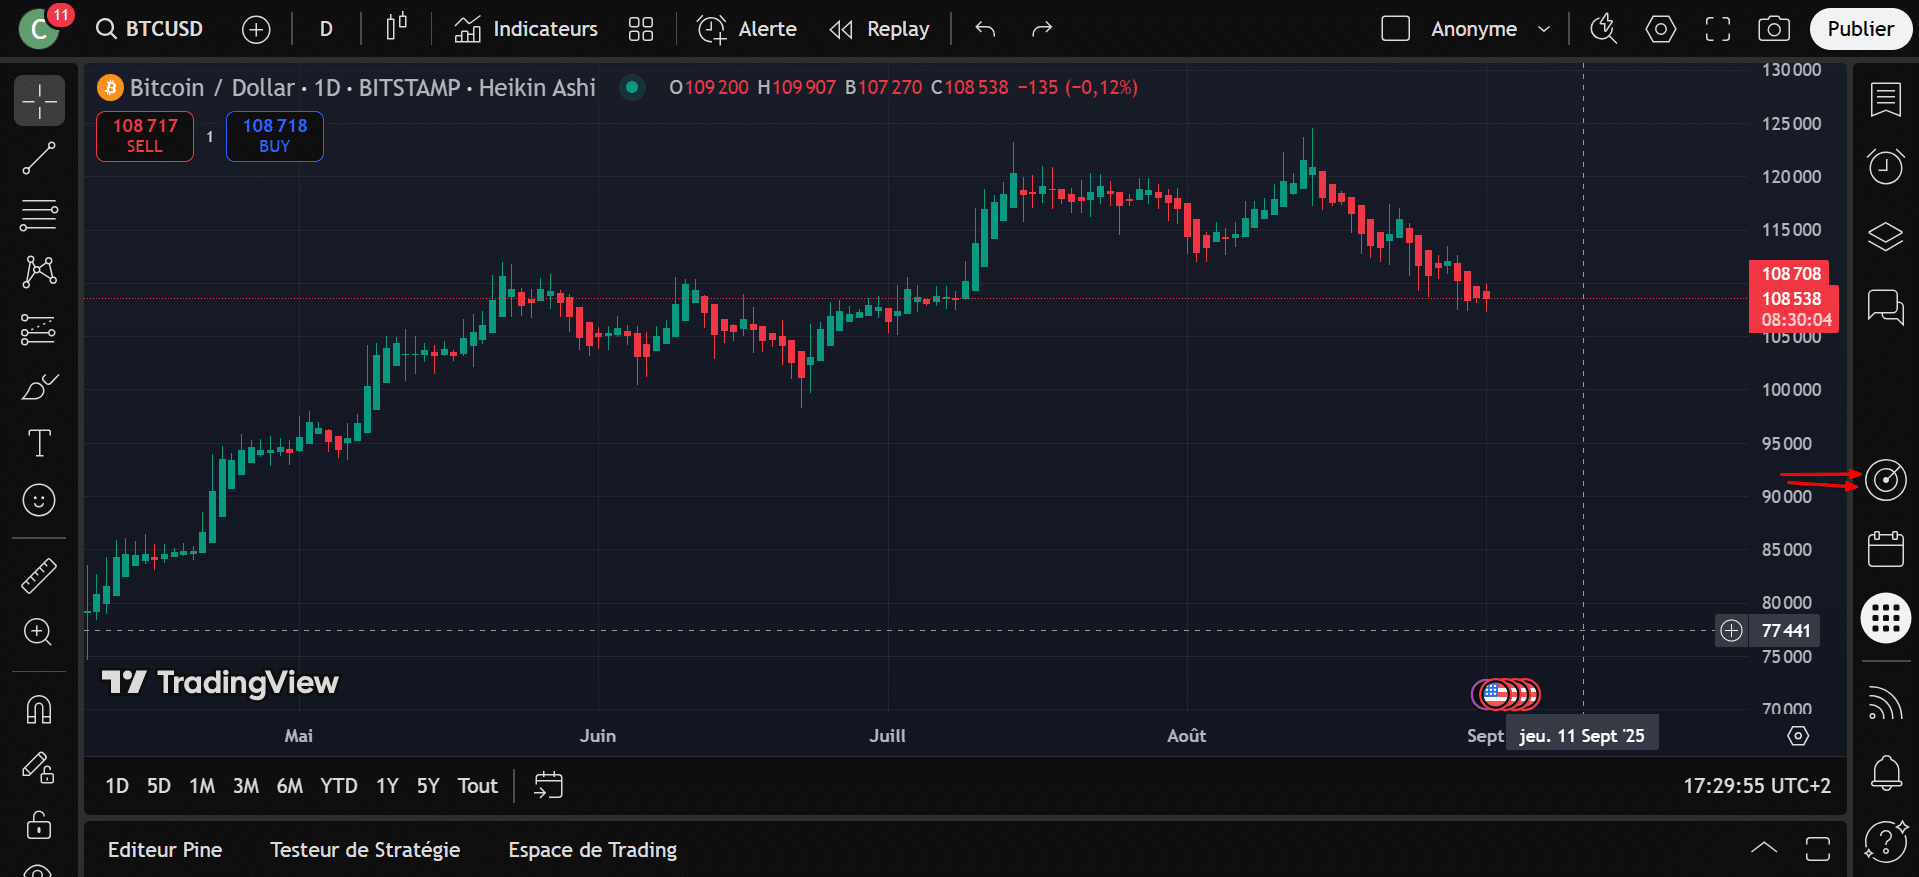Image resolution: width=1919 pixels, height=877 pixels.
Task: Open the D timeframe interval dropdown
Action: (326, 29)
